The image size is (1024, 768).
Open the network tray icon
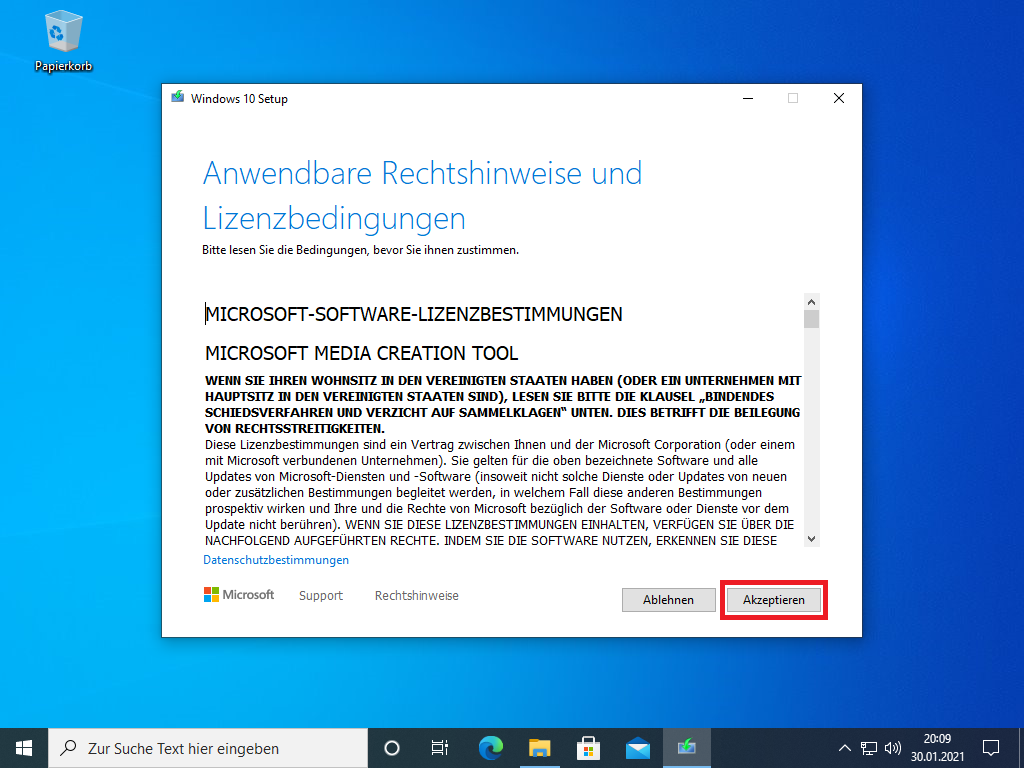[x=869, y=748]
